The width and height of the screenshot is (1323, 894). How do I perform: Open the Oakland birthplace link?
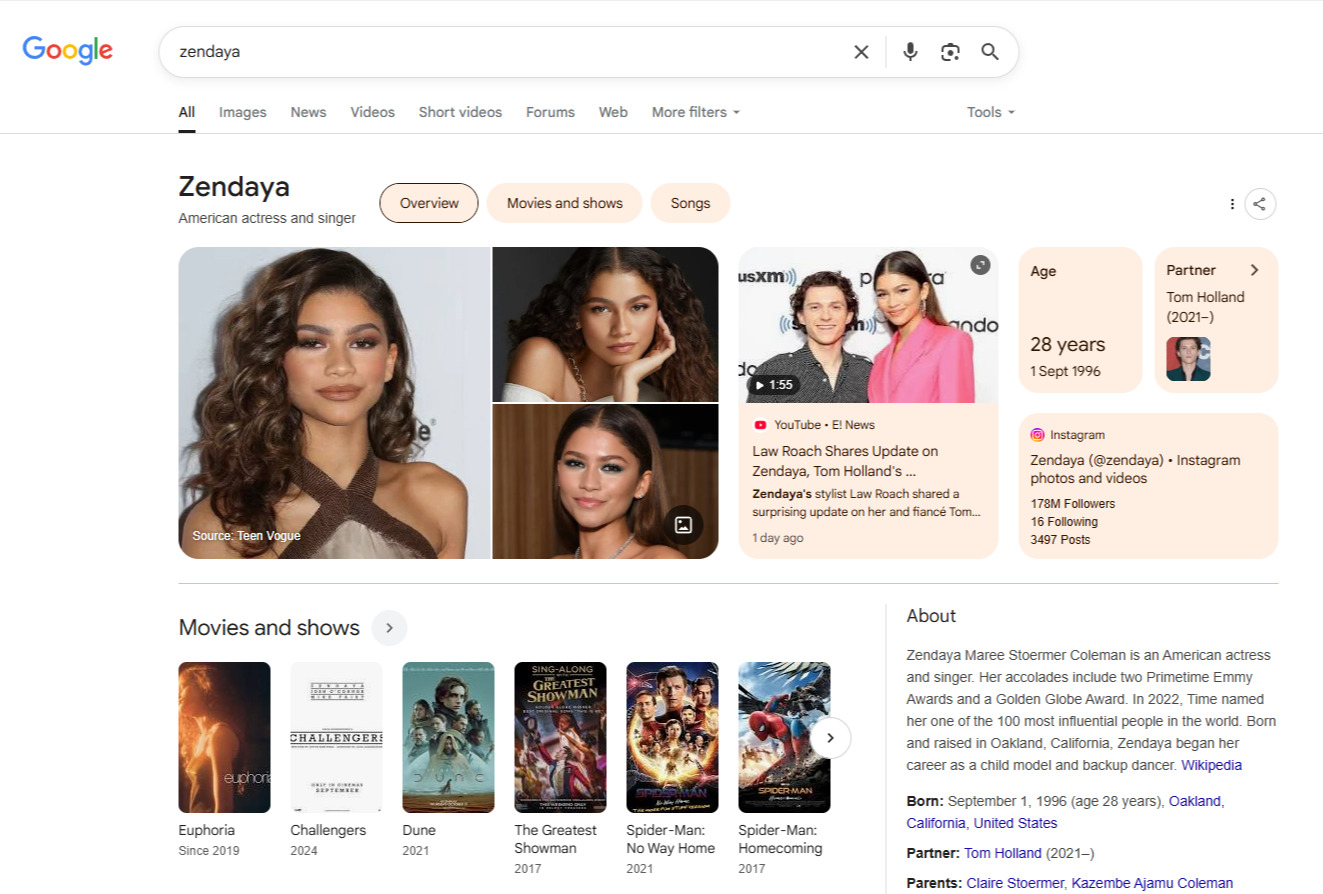(x=1195, y=801)
